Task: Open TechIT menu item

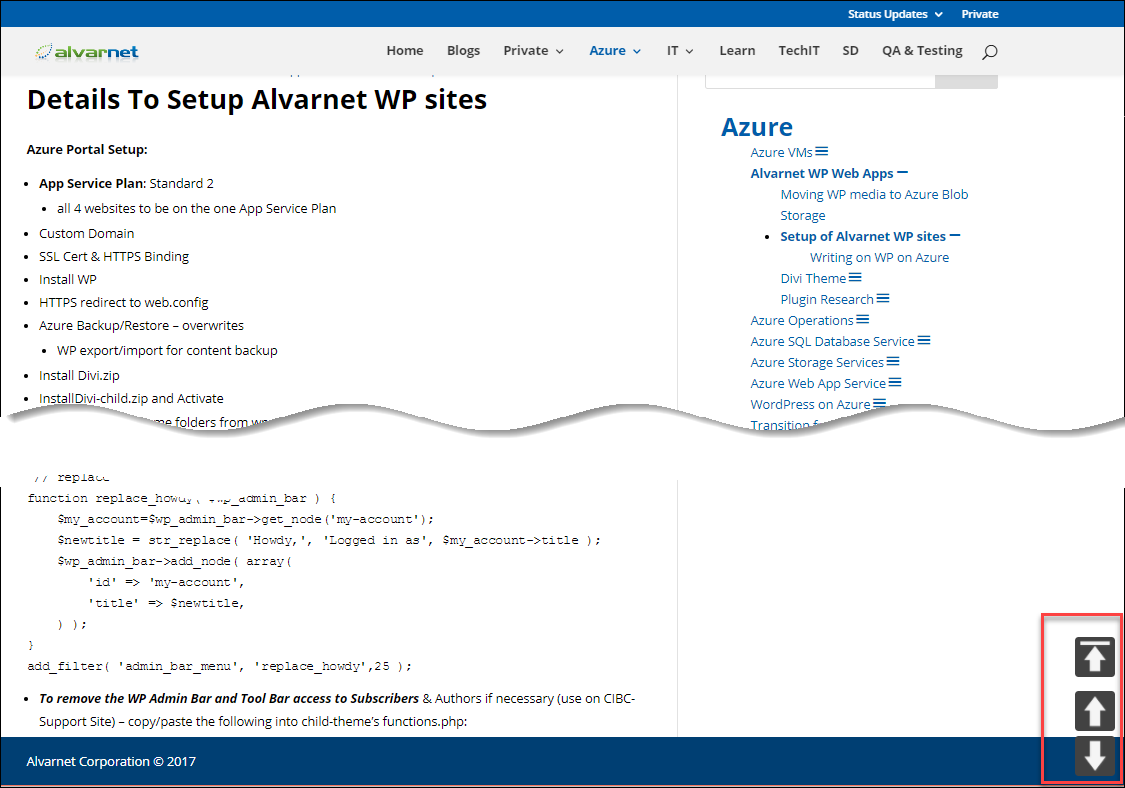Action: click(x=799, y=50)
